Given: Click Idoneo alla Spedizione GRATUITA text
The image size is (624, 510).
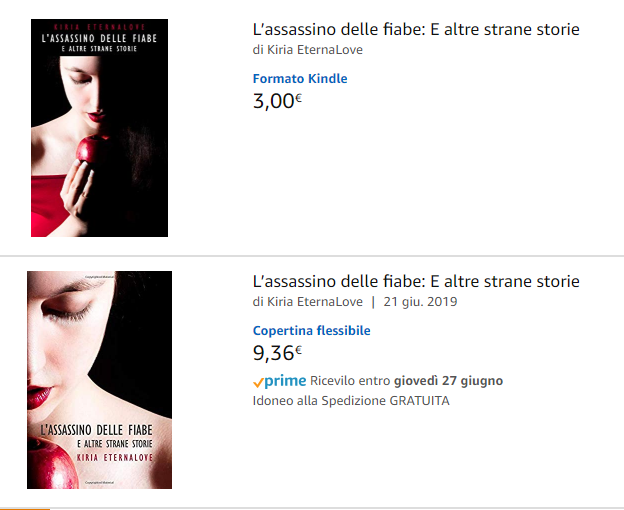Looking at the screenshot, I should pyautogui.click(x=351, y=401).
